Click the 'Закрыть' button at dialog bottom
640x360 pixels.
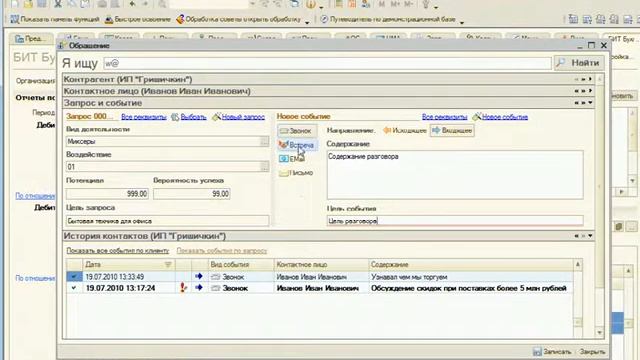click(592, 351)
